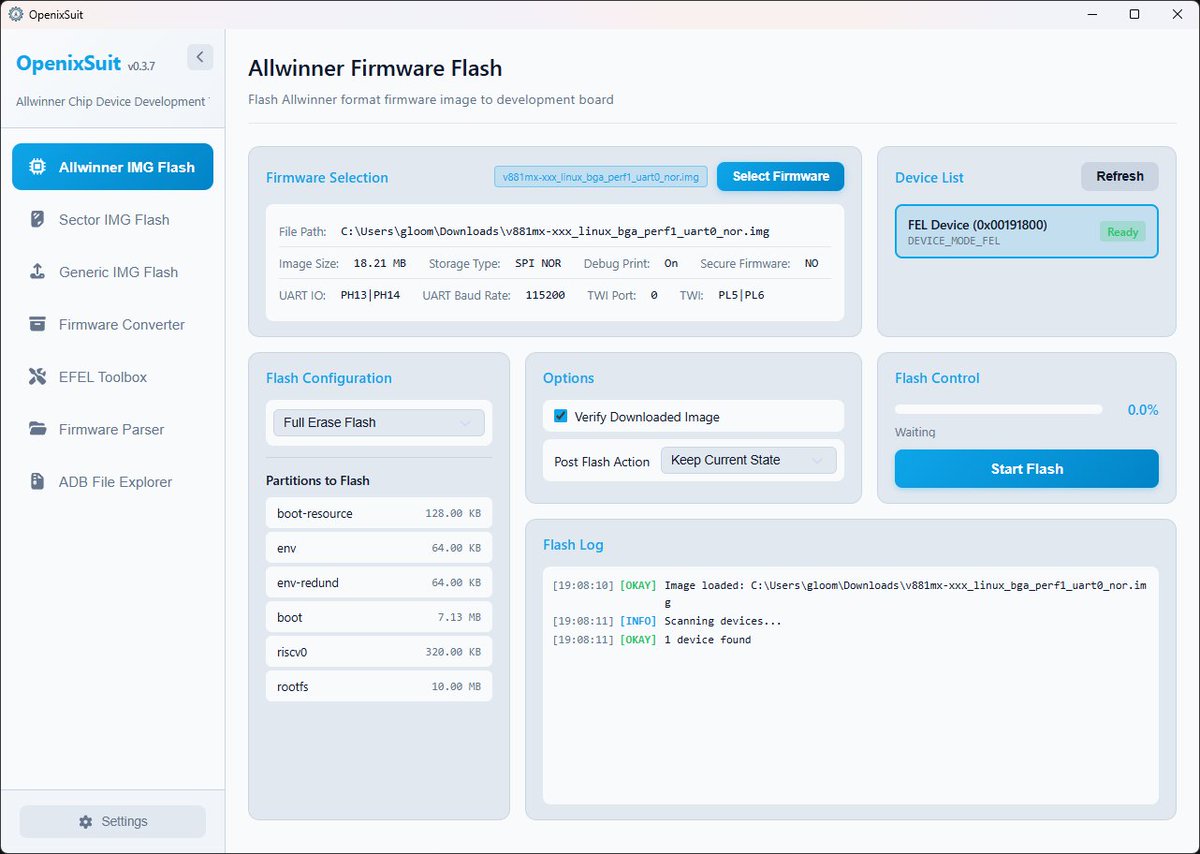Viewport: 1200px width, 854px height.
Task: Click the boot-resource partition row
Action: [378, 513]
